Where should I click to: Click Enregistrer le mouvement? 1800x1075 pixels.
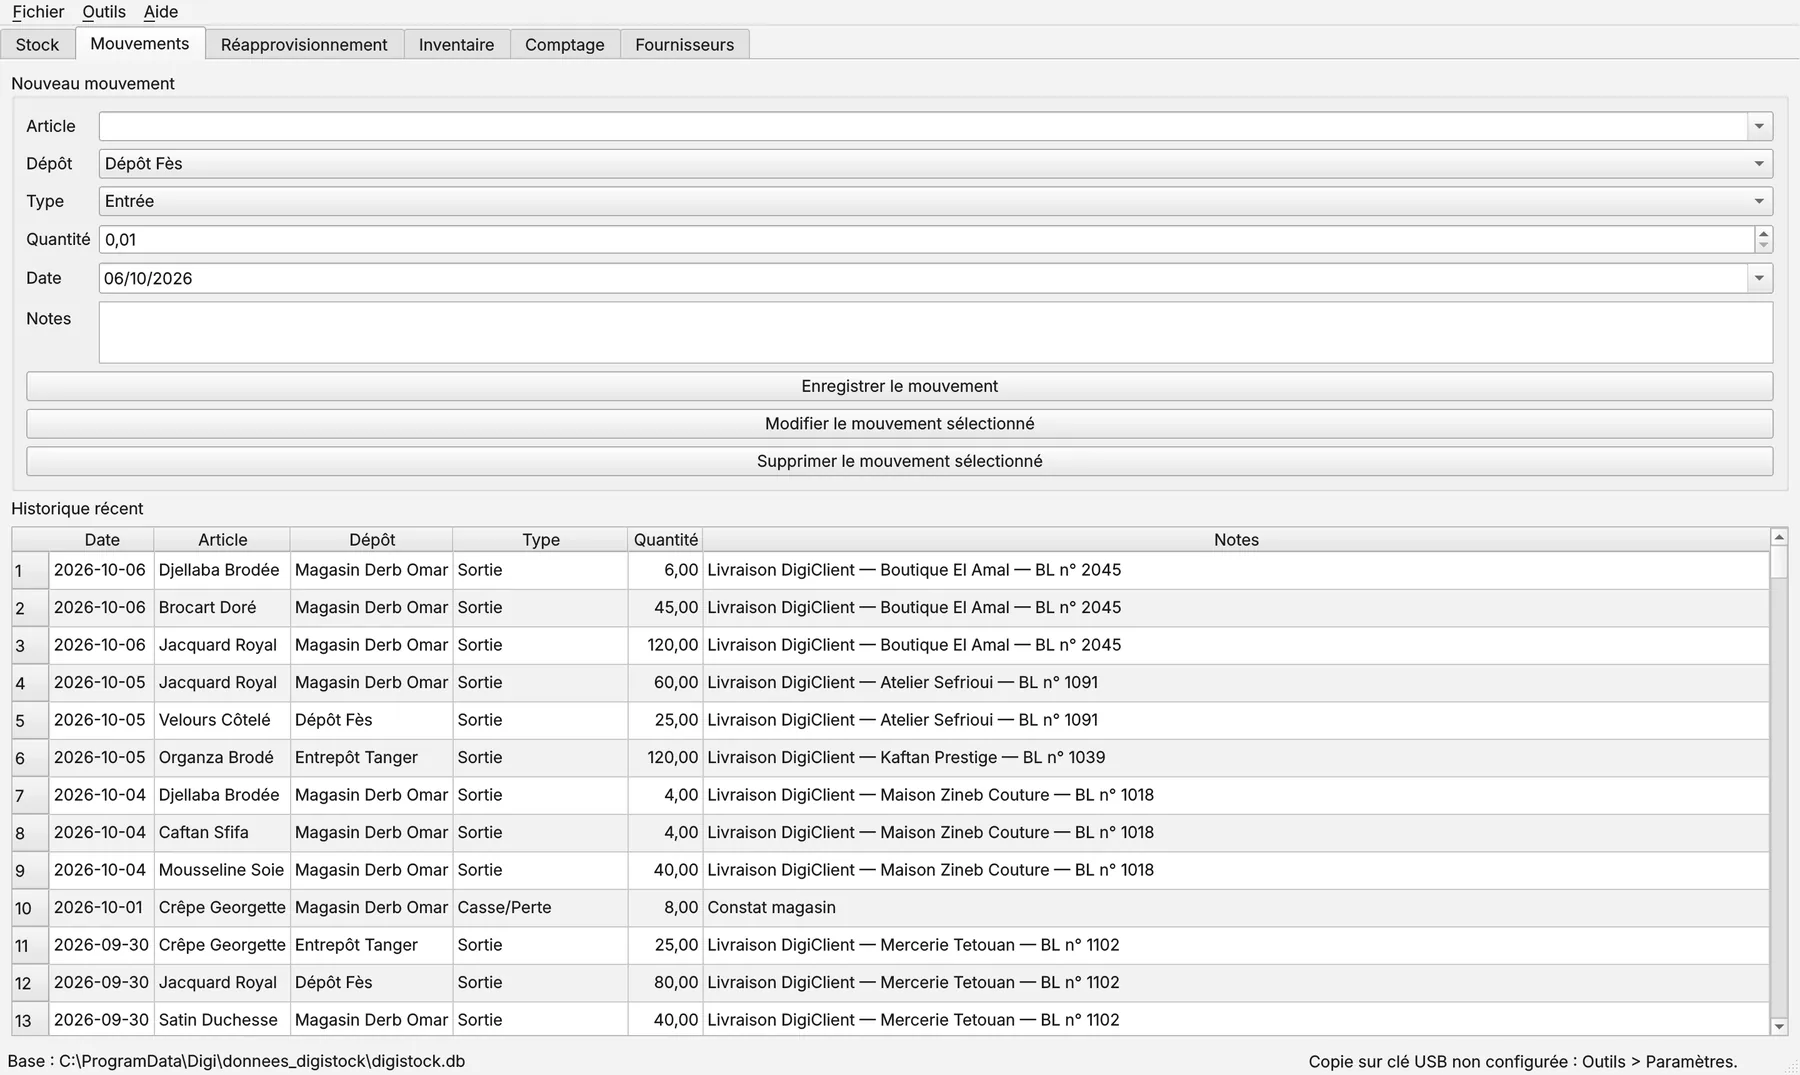900,386
